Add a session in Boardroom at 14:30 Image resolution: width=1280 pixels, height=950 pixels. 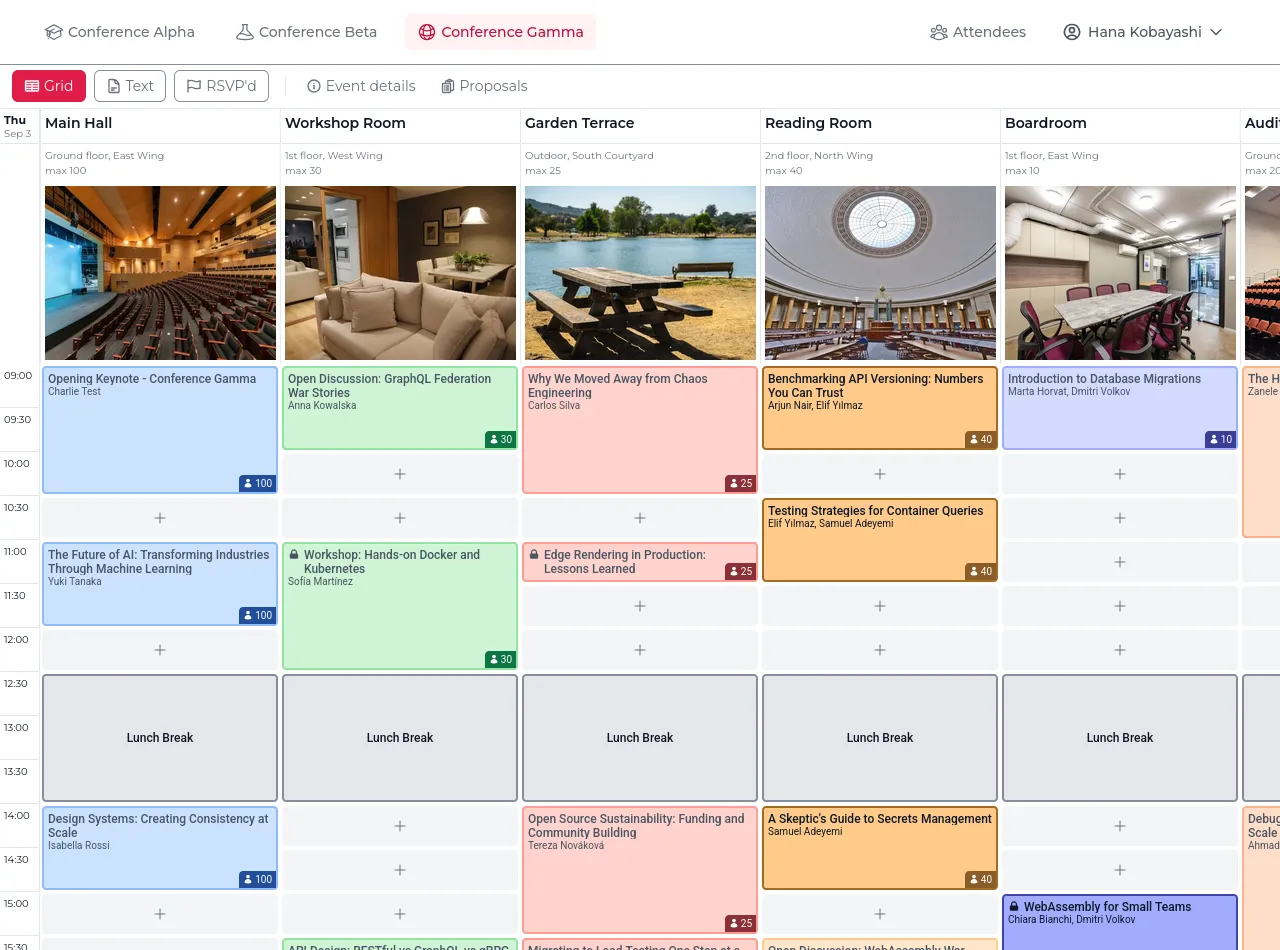(1120, 870)
